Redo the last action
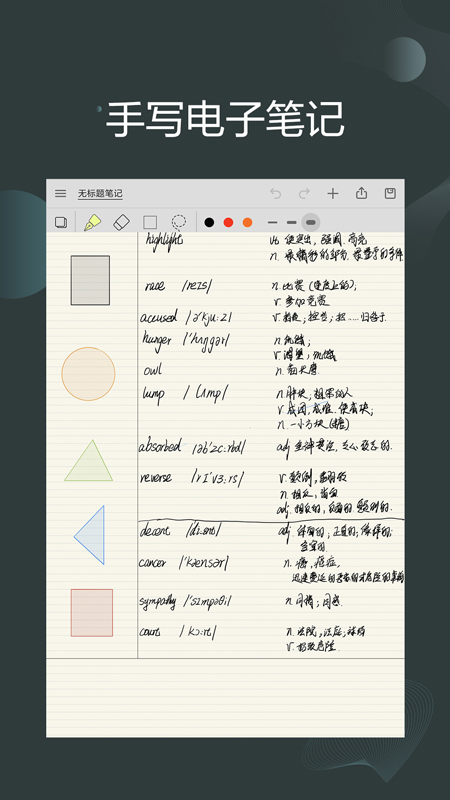The width and height of the screenshot is (450, 800). coord(304,193)
